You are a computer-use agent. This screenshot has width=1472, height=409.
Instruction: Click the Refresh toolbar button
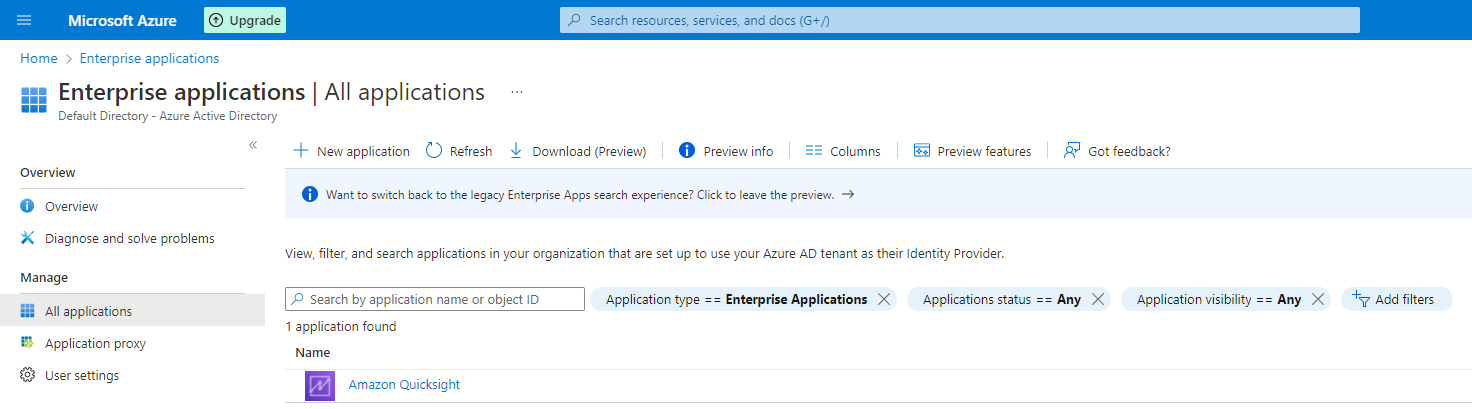[x=459, y=151]
